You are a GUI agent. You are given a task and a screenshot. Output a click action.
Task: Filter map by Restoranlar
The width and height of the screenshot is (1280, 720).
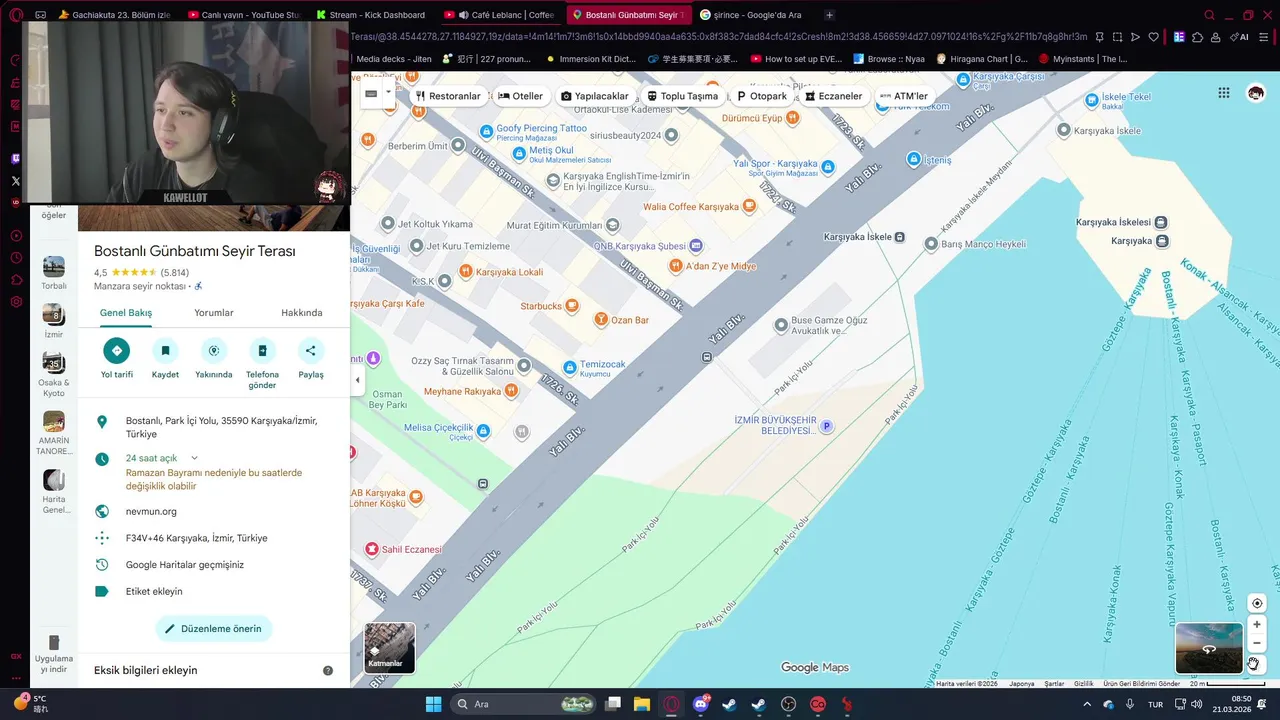pos(449,96)
